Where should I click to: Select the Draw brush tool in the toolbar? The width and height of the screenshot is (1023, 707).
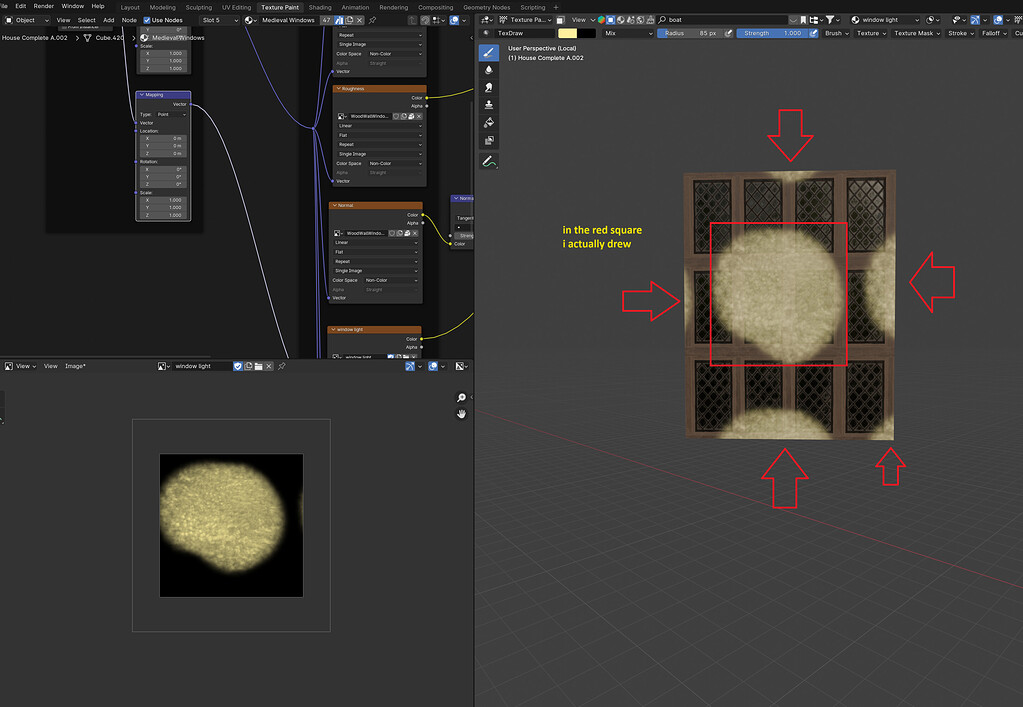pyautogui.click(x=489, y=51)
